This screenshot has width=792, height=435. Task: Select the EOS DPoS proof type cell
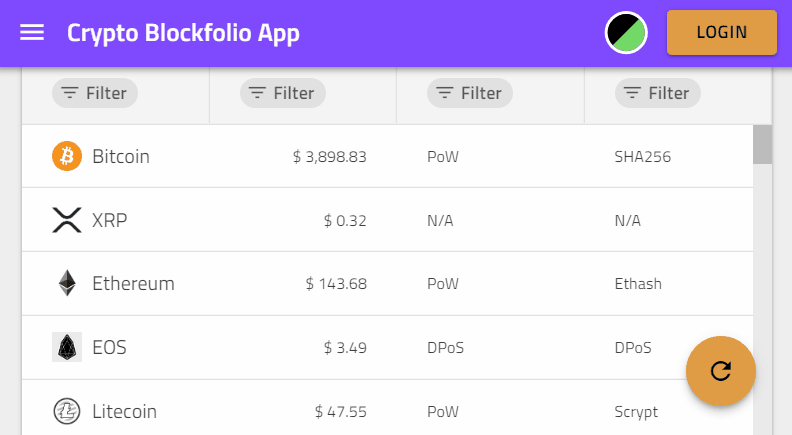[446, 348]
